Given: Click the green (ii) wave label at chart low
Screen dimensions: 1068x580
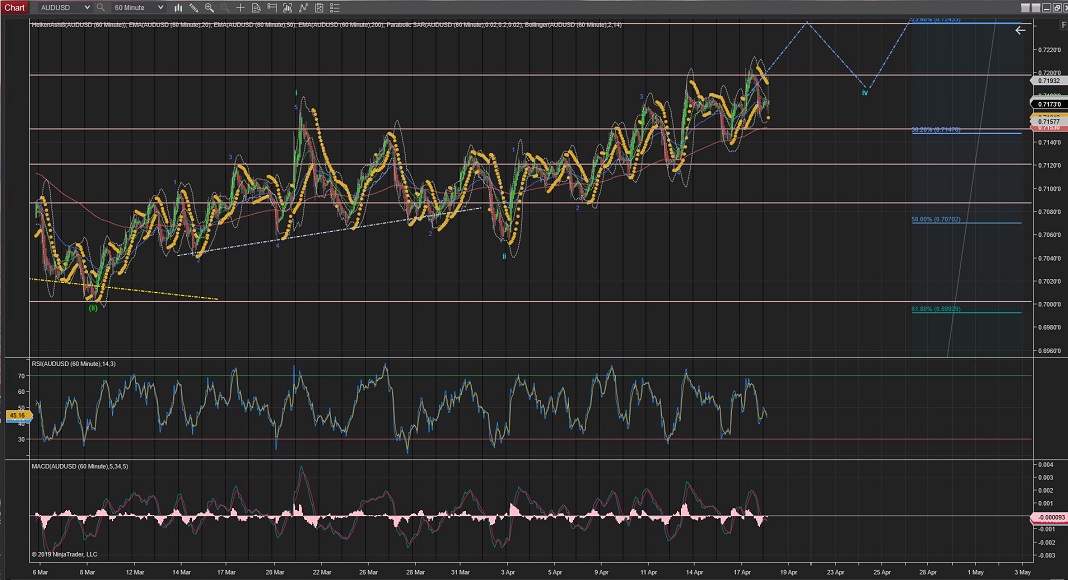Looking at the screenshot, I should (x=93, y=308).
